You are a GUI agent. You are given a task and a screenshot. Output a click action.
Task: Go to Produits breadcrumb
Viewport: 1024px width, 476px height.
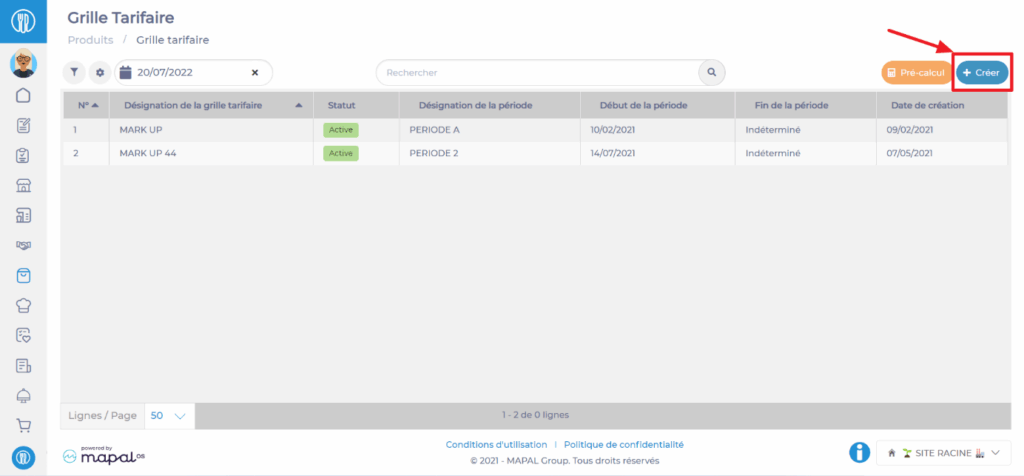(89, 40)
